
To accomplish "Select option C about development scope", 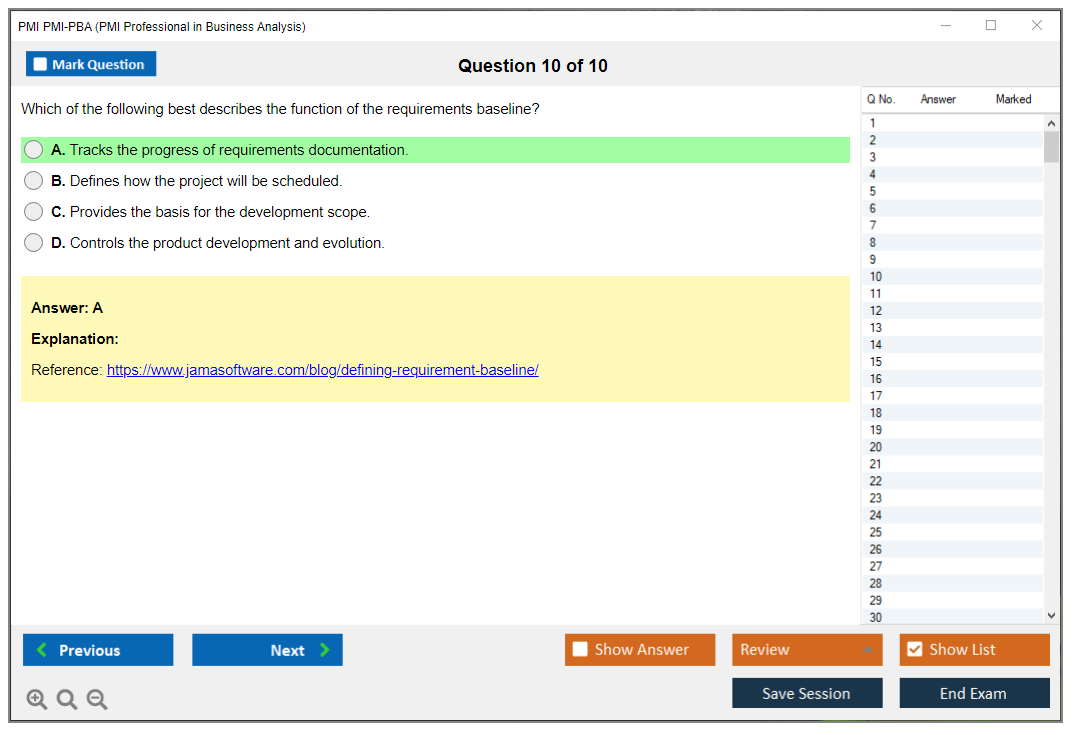I will 34,212.
